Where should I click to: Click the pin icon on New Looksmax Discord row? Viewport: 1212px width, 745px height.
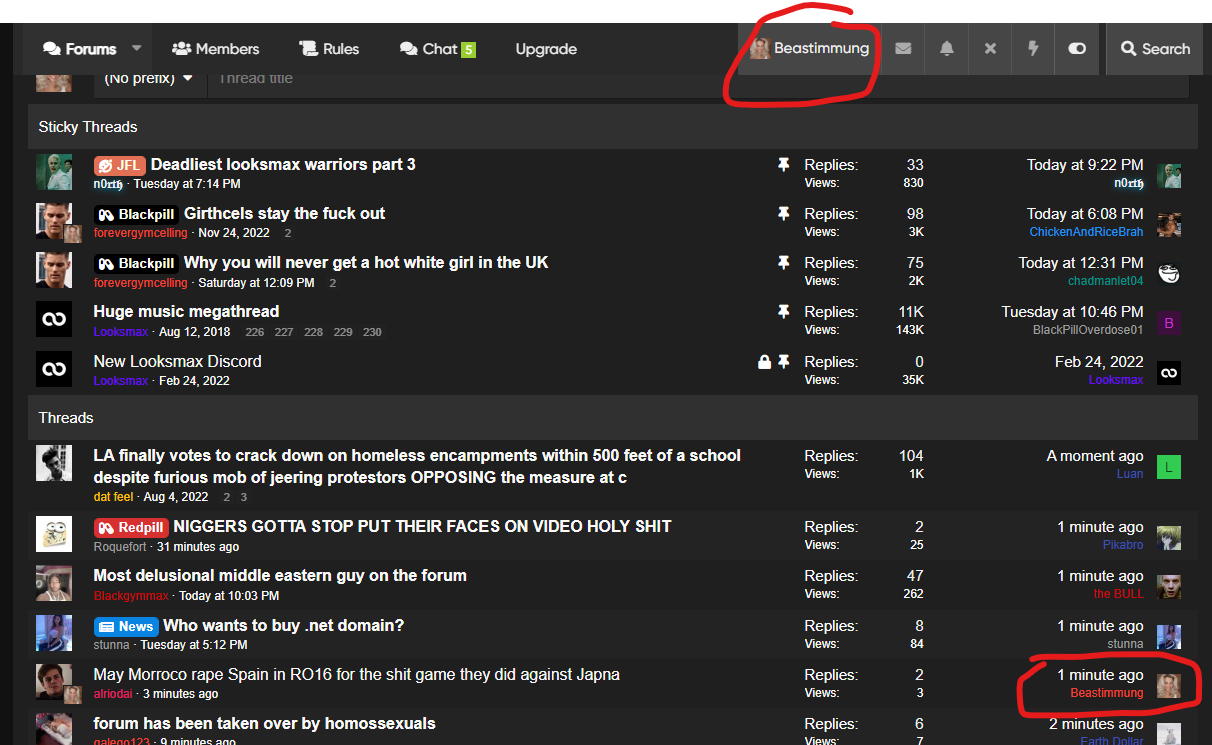[784, 362]
